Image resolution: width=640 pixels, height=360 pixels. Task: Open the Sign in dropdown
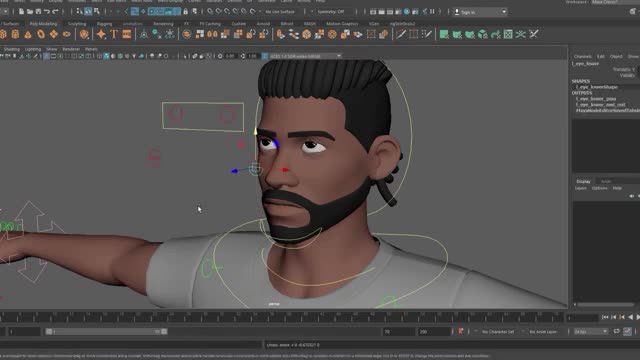(x=480, y=12)
